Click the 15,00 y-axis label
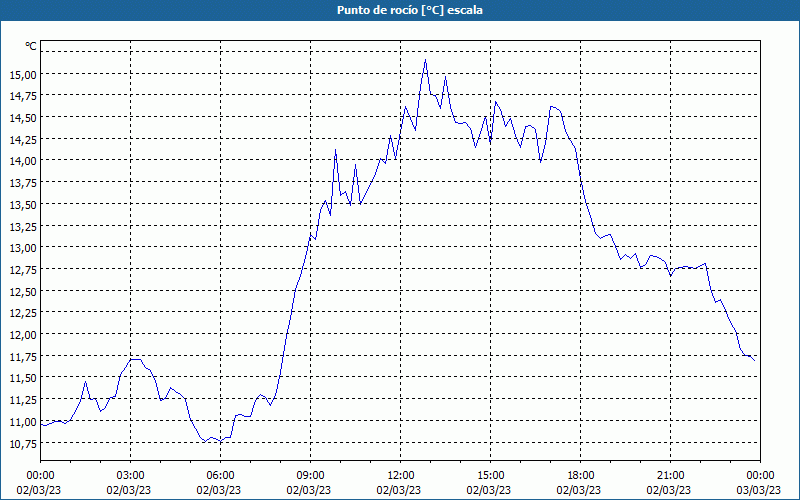Viewport: 800px width, 500px height. point(23,74)
